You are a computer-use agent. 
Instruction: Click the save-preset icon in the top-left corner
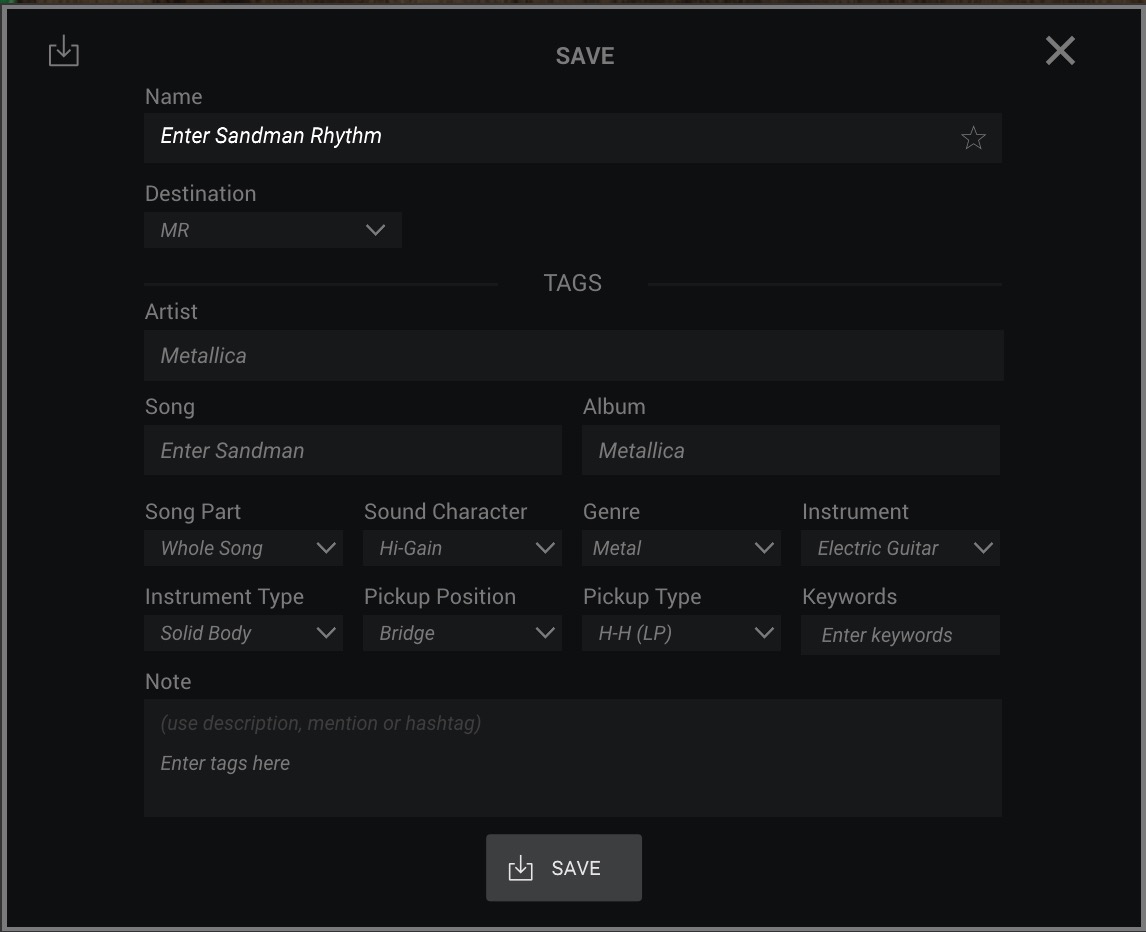click(x=64, y=50)
